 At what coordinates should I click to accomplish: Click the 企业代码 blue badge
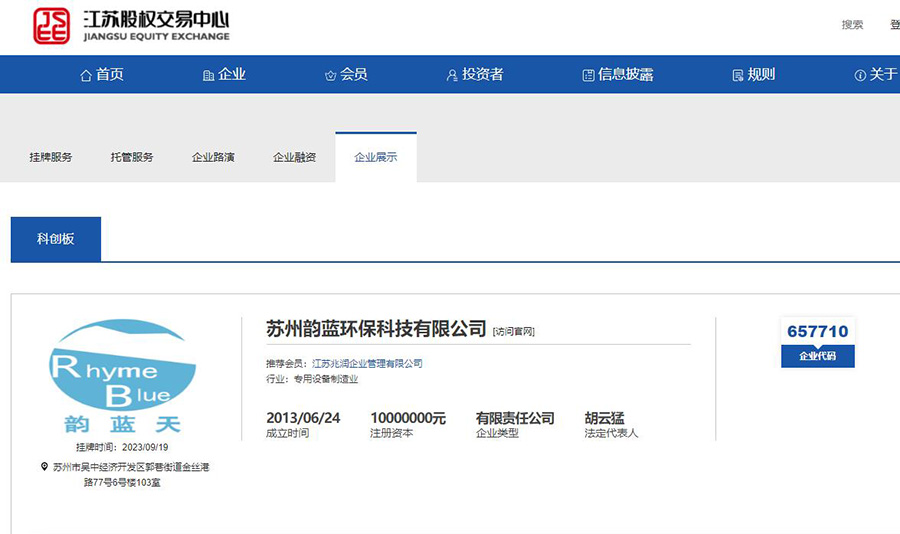(817, 356)
